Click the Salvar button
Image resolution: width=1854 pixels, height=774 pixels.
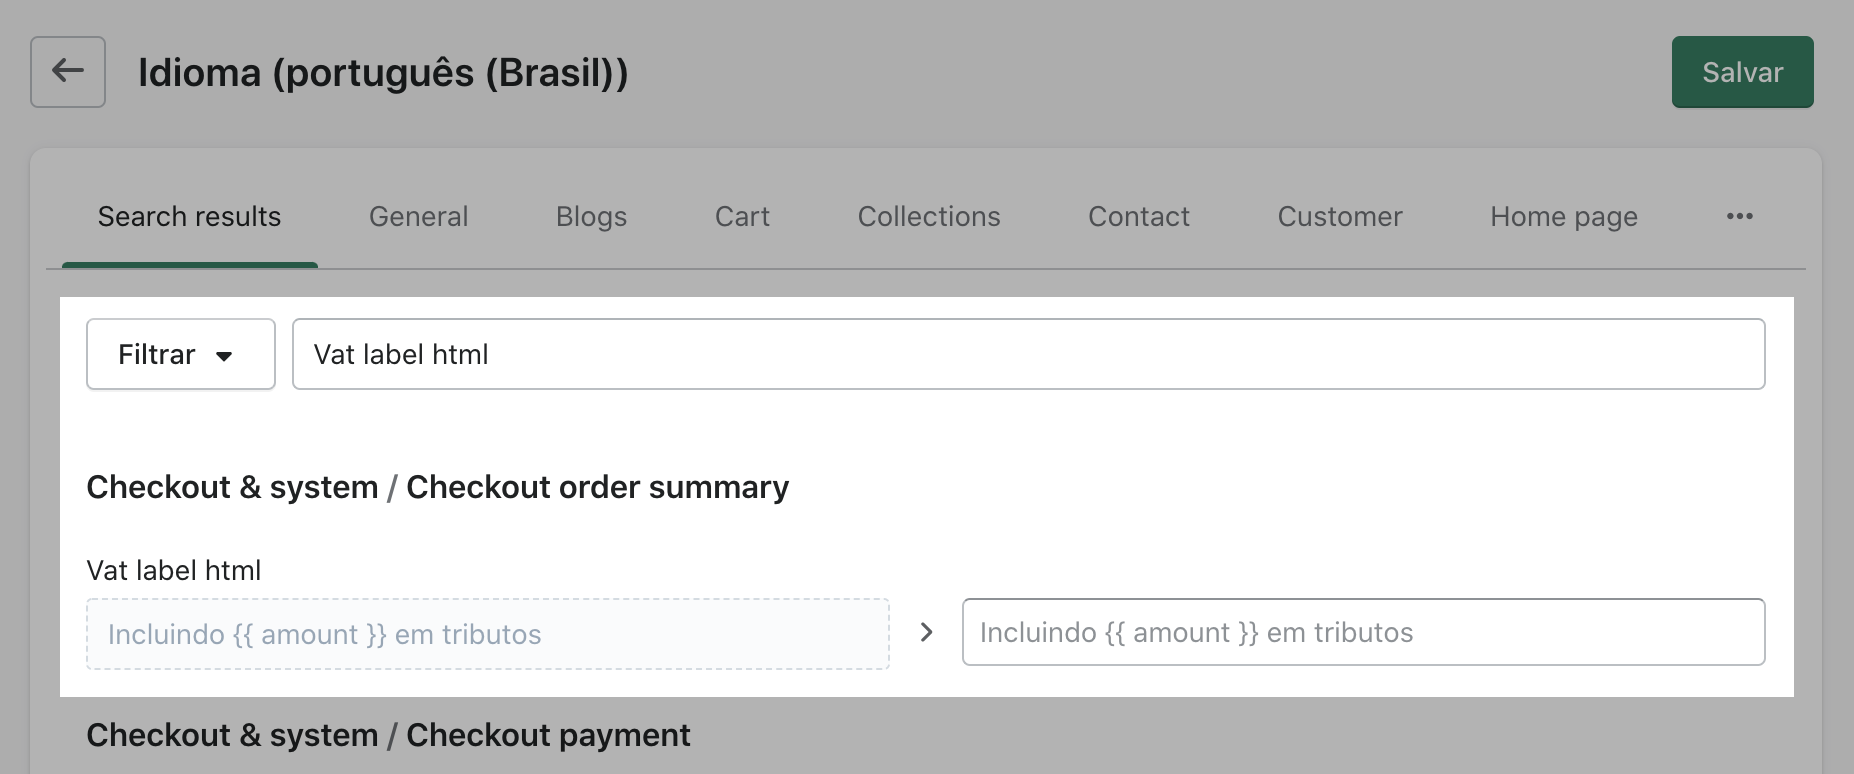tap(1742, 72)
